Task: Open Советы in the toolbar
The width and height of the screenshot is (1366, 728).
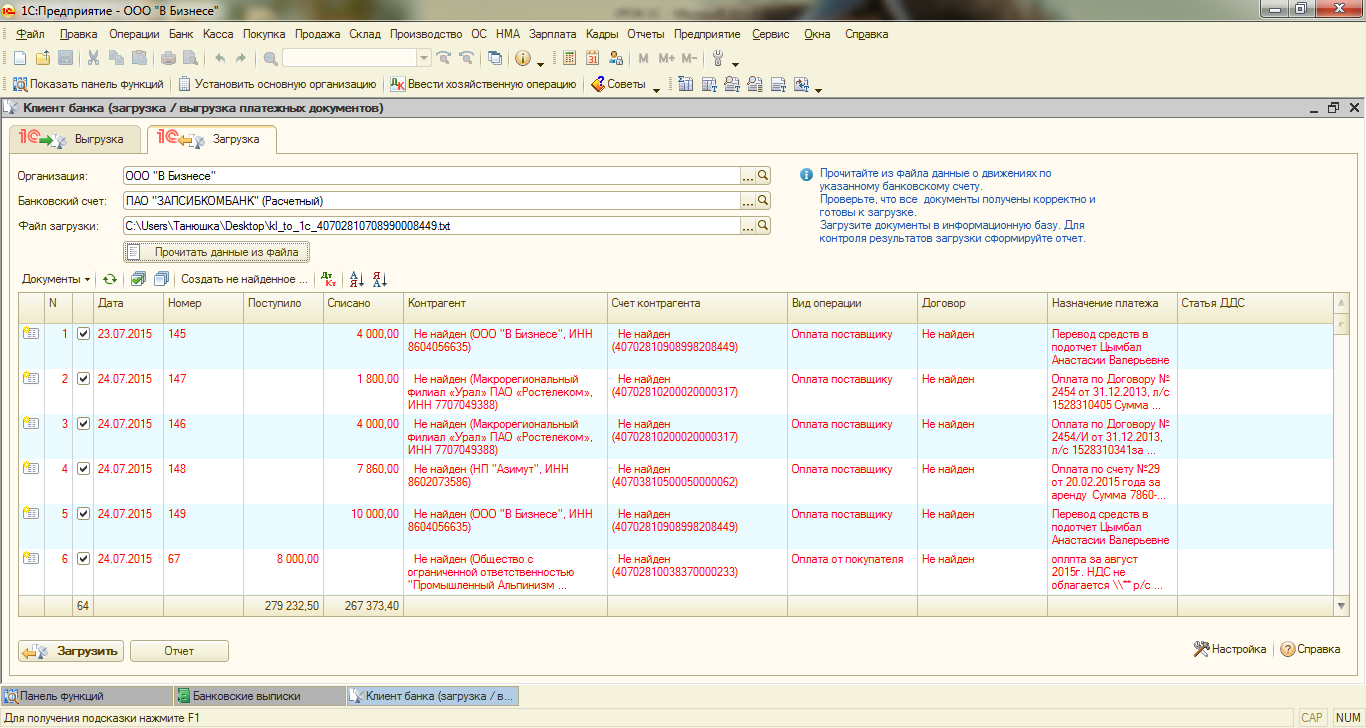Action: pyautogui.click(x=618, y=85)
